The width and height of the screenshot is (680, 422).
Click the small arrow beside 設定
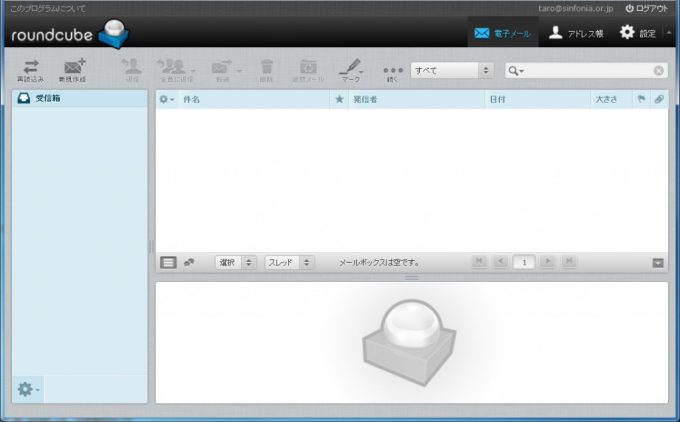[669, 33]
